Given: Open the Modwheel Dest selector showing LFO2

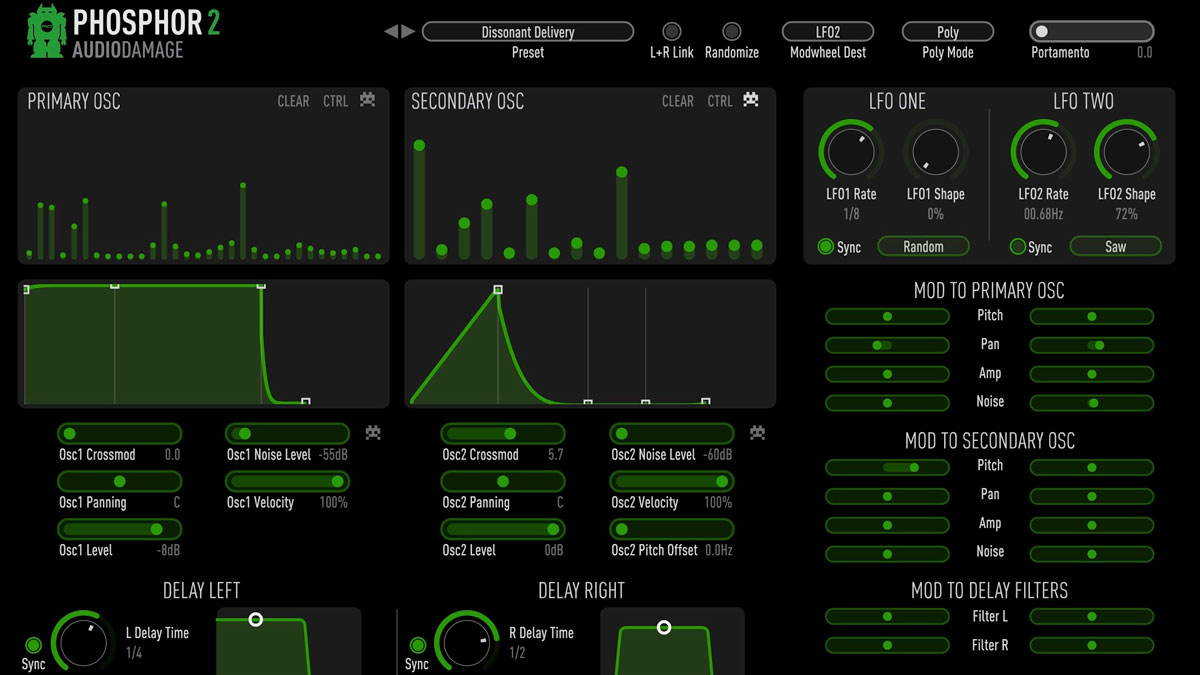Looking at the screenshot, I should pos(828,31).
